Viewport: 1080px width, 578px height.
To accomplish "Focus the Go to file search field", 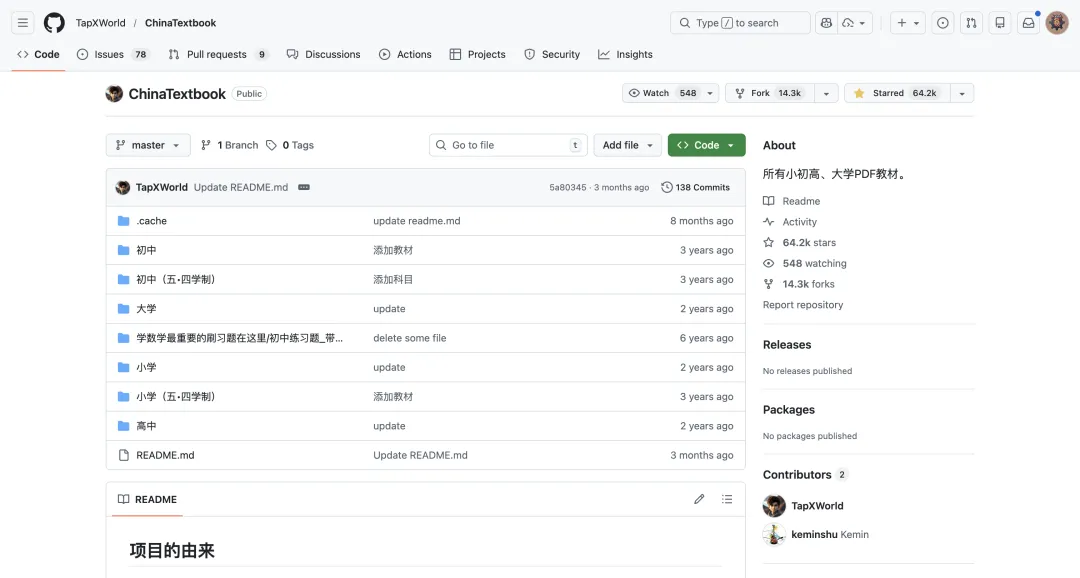I will [508, 145].
